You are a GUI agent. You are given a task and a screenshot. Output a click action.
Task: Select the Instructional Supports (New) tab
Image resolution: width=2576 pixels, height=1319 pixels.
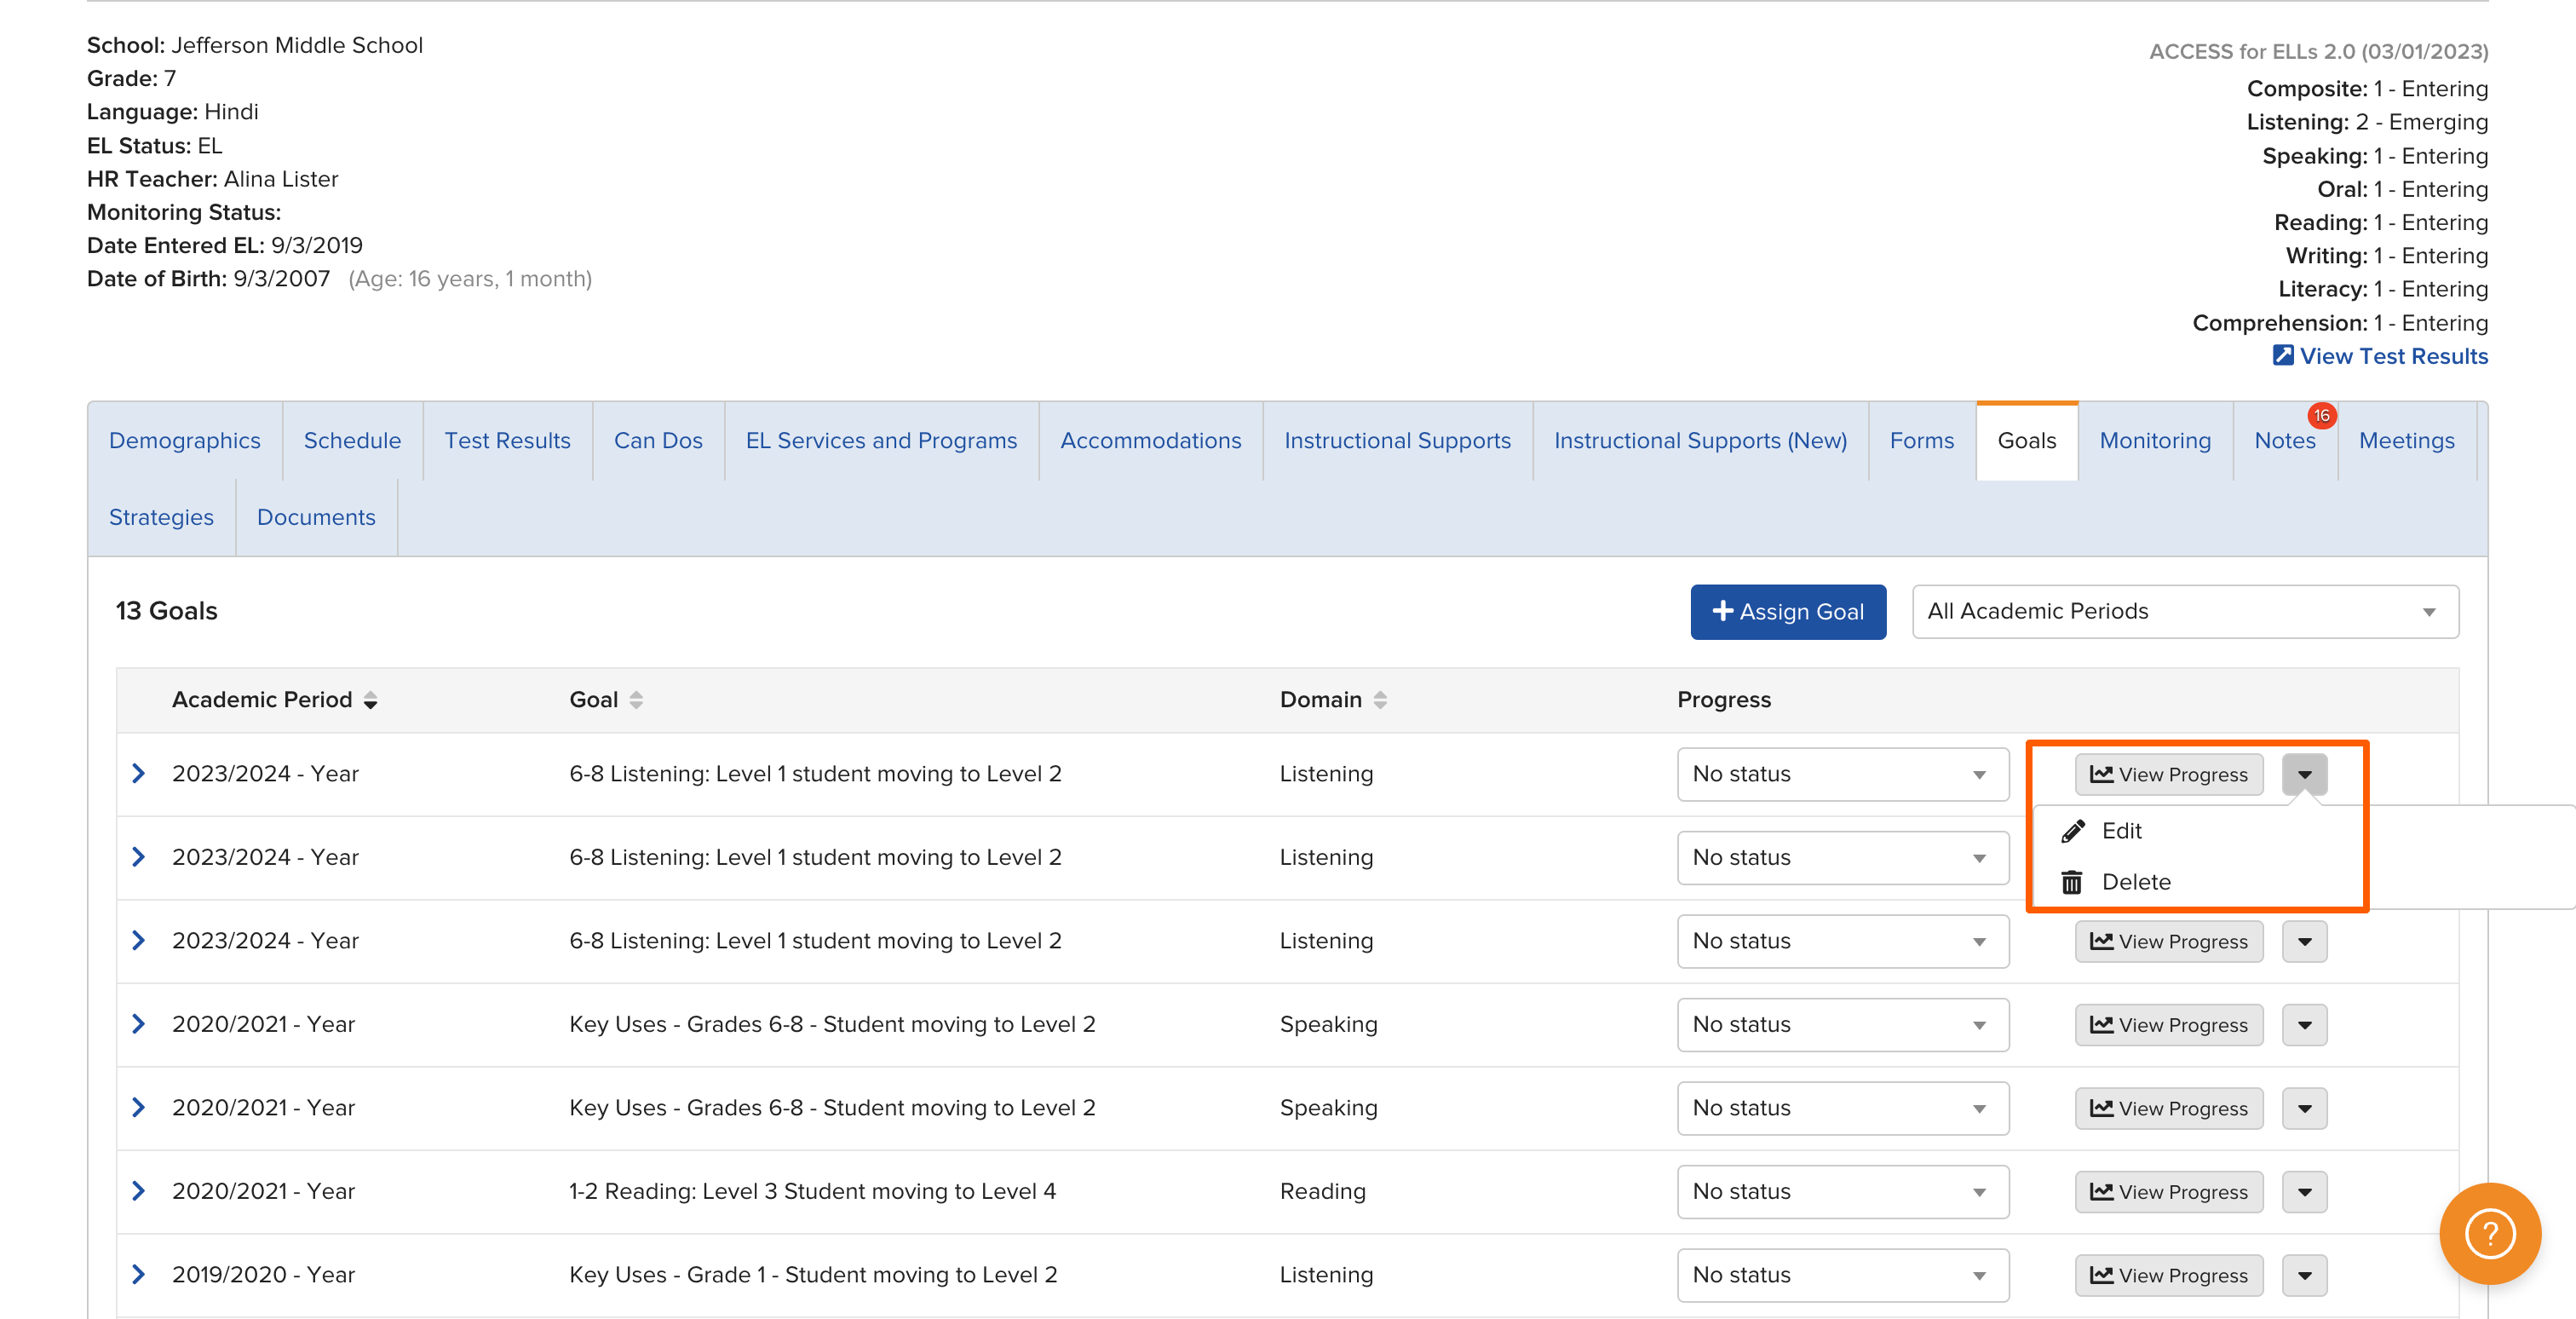(1700, 441)
